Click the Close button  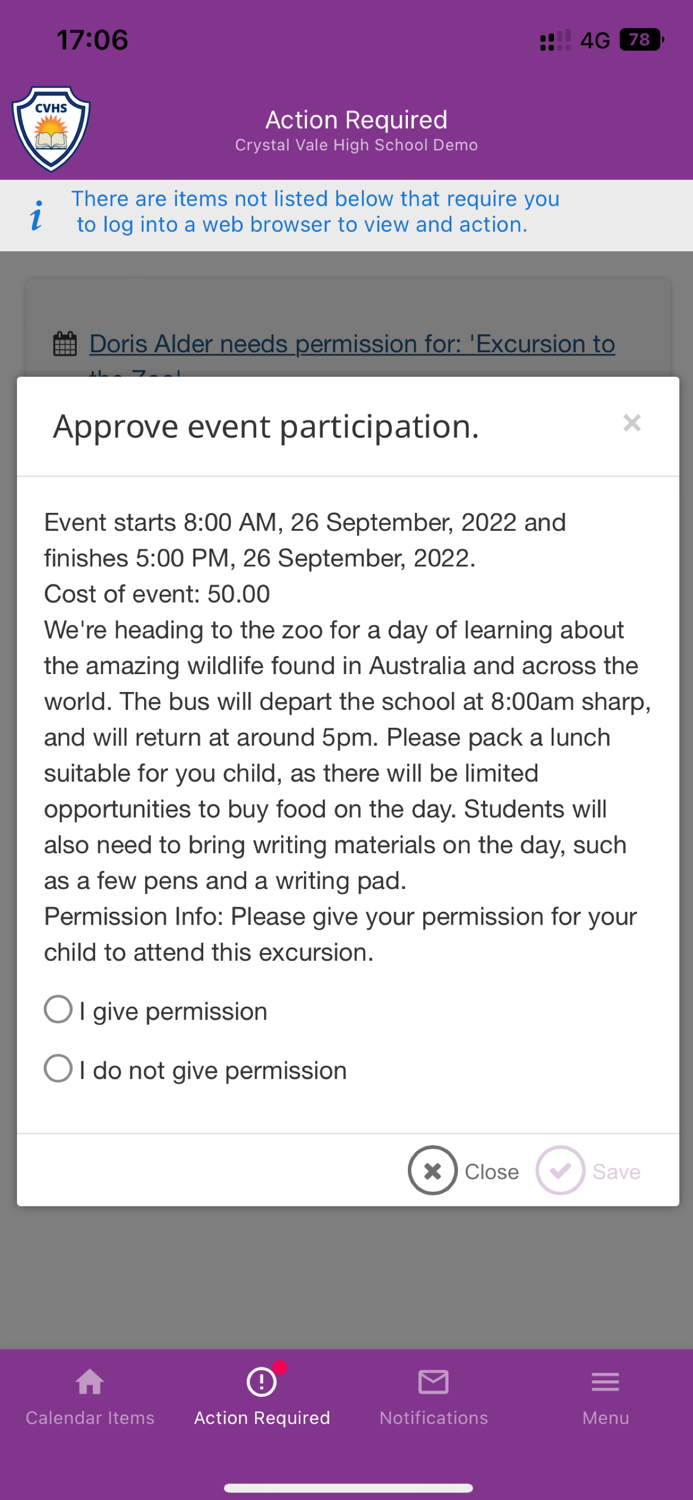click(490, 1171)
